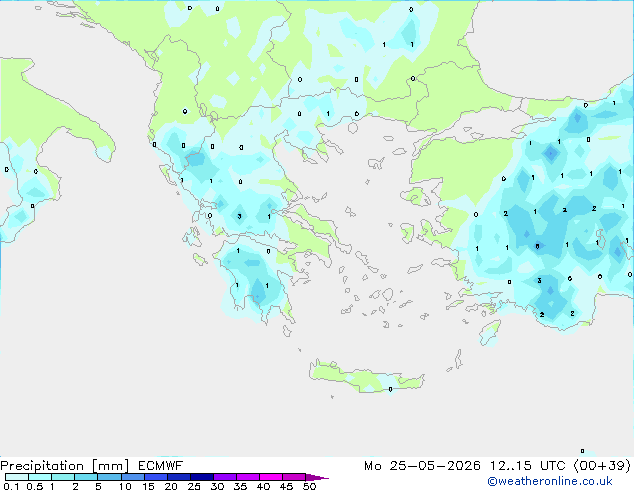Screen dimensions: 634x490
Task: Click the over-50 arrow tip of legend
Action: 317,478
